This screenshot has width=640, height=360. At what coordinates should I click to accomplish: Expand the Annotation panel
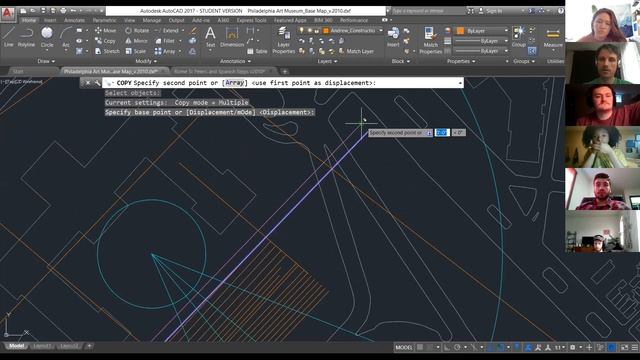(235, 61)
